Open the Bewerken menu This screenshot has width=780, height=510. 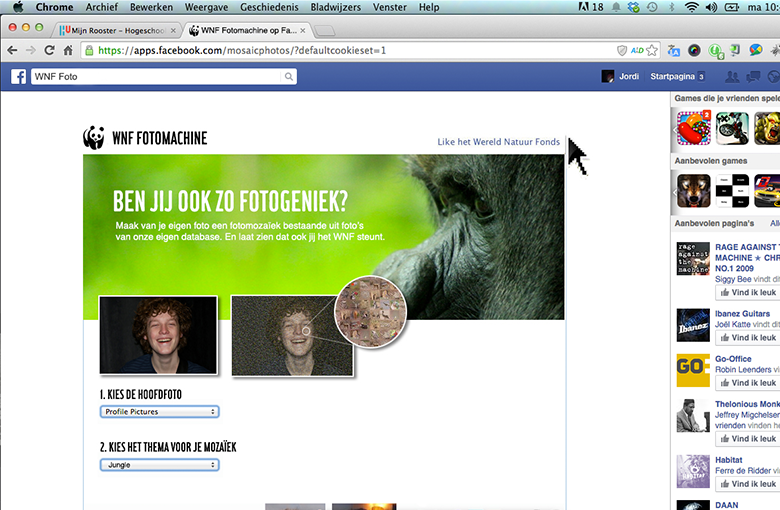point(151,7)
